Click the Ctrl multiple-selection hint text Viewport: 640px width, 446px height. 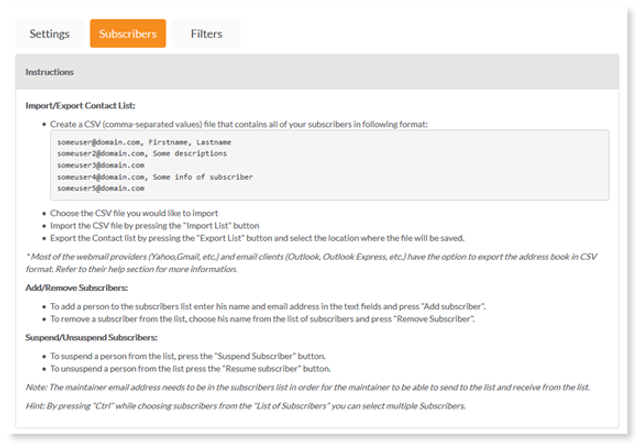246,406
